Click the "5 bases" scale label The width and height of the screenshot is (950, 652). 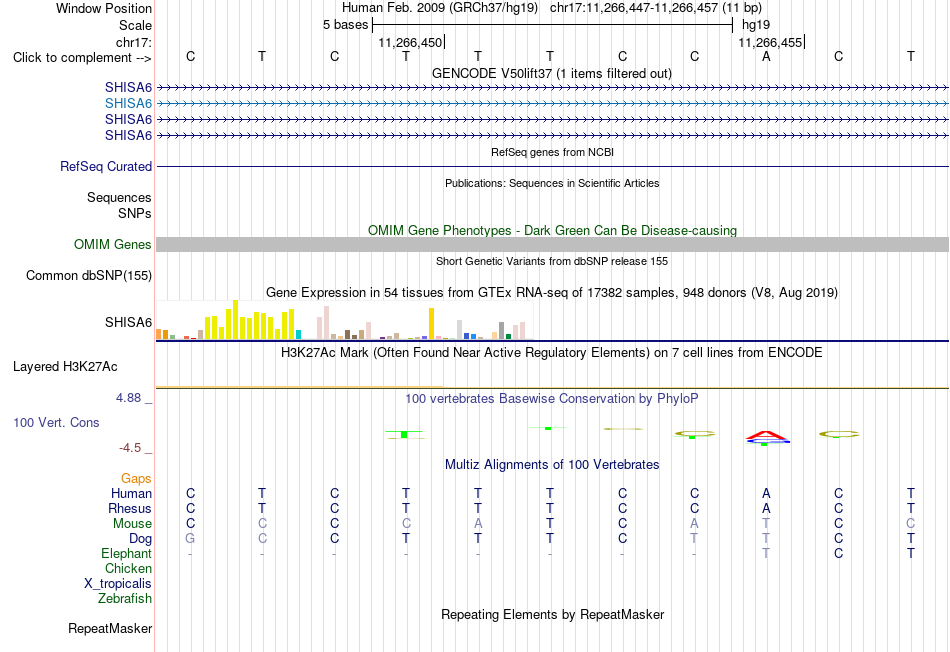[345, 25]
